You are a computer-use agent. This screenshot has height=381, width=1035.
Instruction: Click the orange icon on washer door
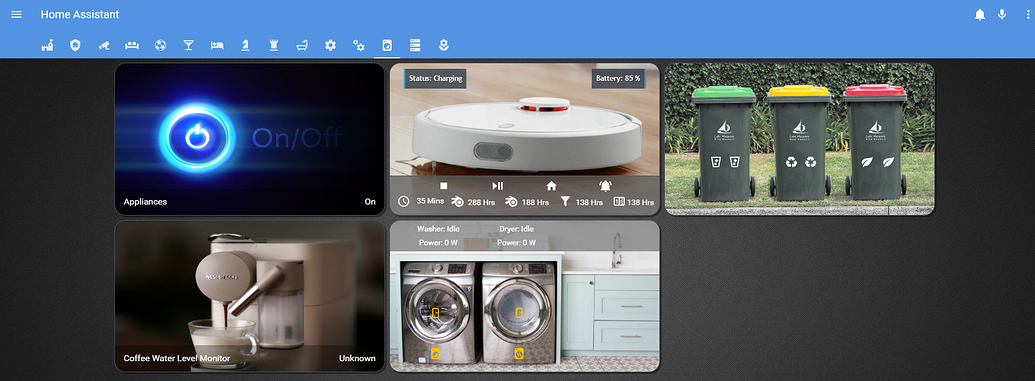[x=436, y=312]
